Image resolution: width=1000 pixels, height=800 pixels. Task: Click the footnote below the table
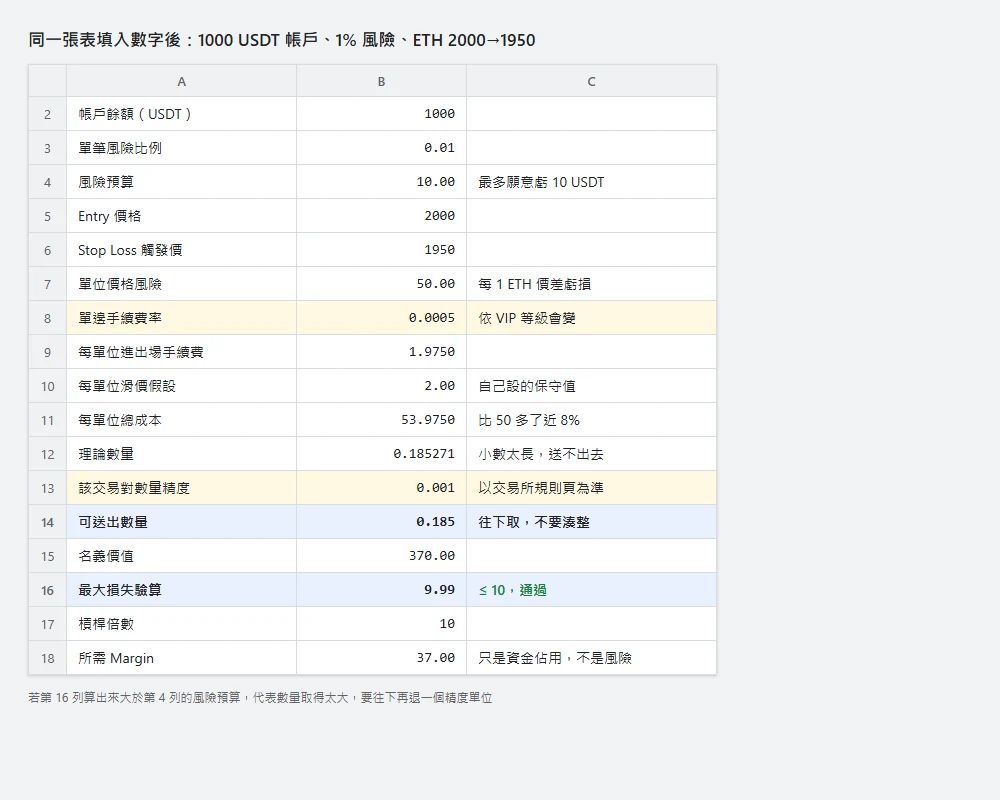click(260, 698)
